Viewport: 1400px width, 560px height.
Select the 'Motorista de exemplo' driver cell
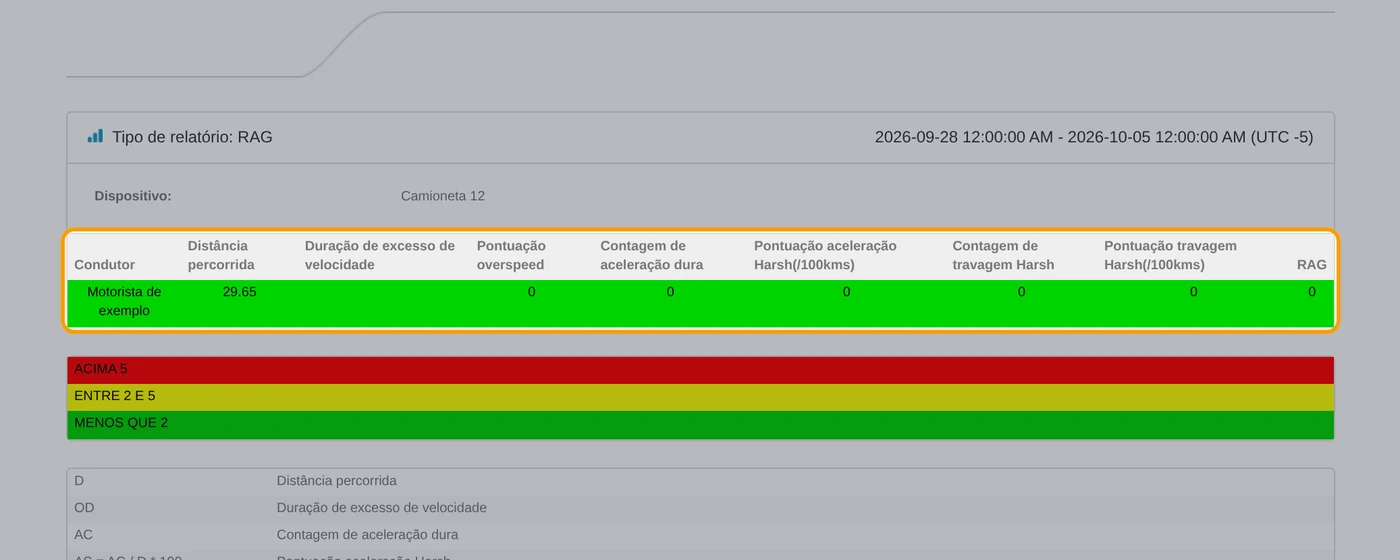point(124,301)
